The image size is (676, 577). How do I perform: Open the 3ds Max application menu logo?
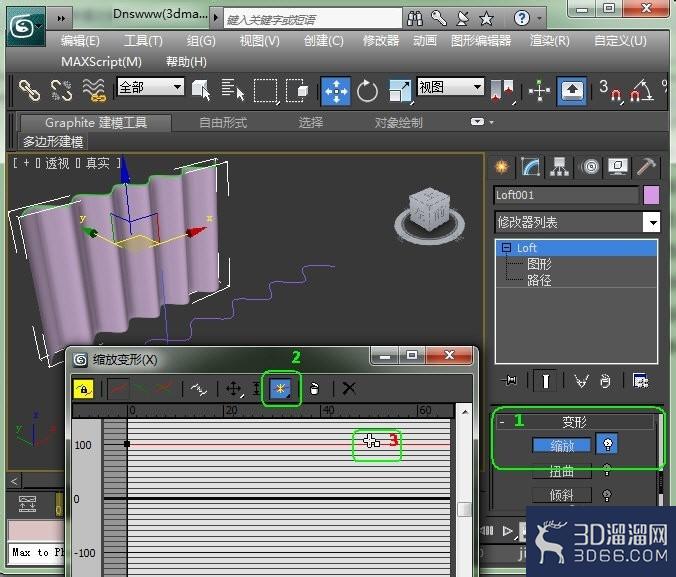(x=25, y=27)
